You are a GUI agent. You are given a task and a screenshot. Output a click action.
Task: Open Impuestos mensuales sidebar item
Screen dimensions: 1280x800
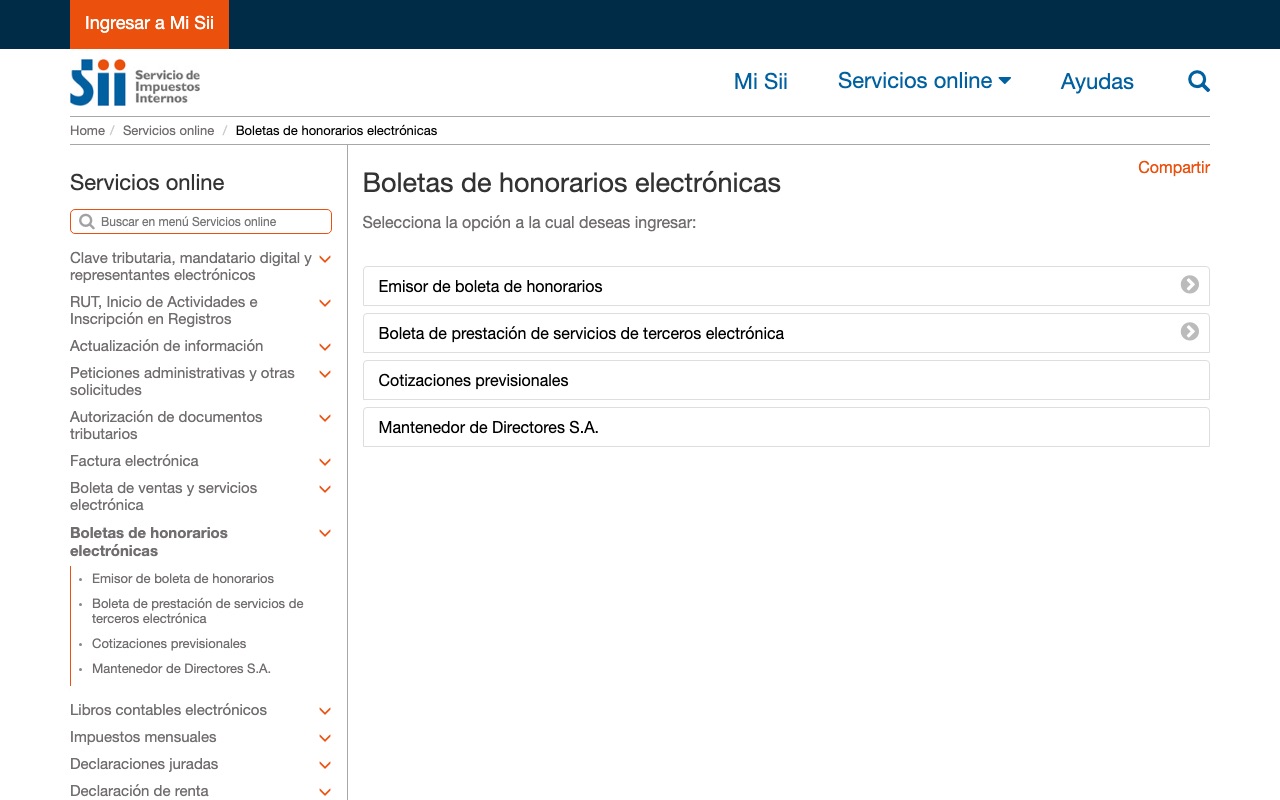coord(143,737)
